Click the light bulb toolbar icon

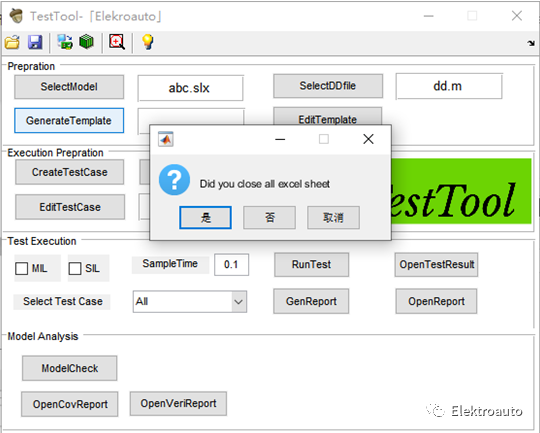point(147,42)
